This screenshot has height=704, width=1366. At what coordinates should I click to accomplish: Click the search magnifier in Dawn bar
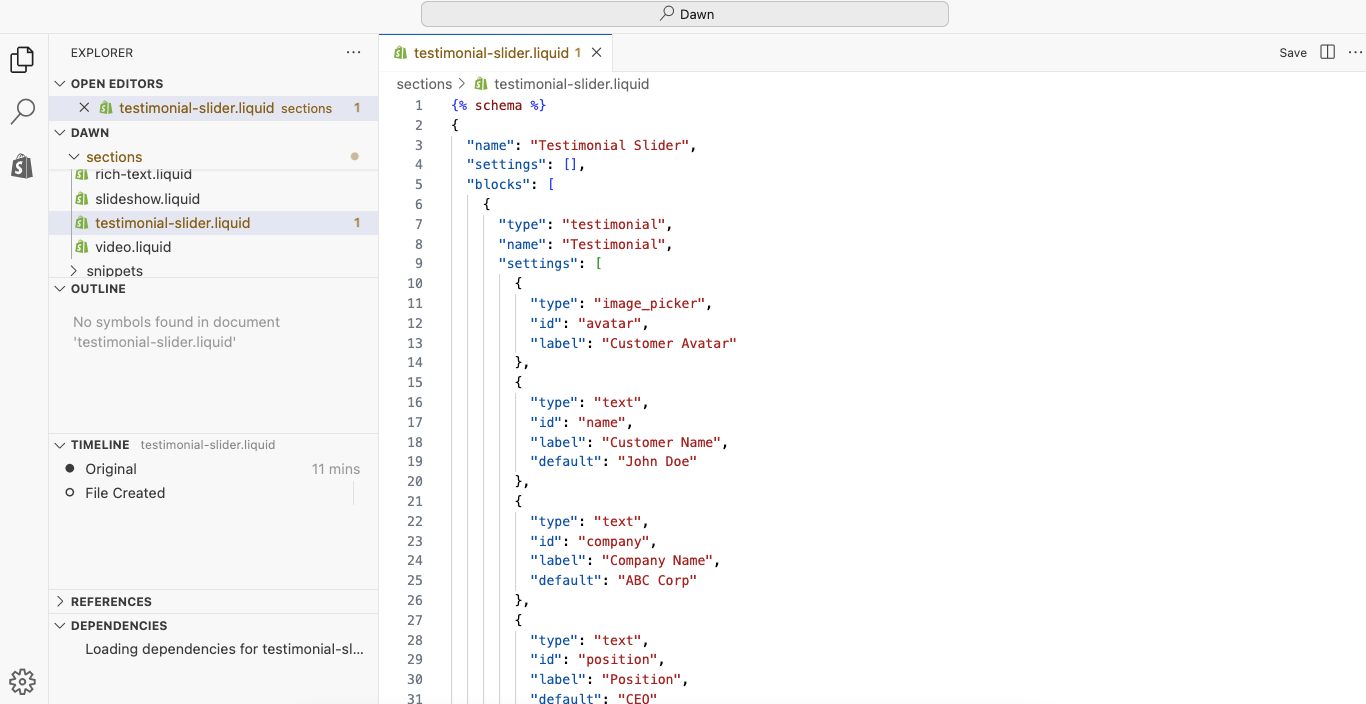667,14
